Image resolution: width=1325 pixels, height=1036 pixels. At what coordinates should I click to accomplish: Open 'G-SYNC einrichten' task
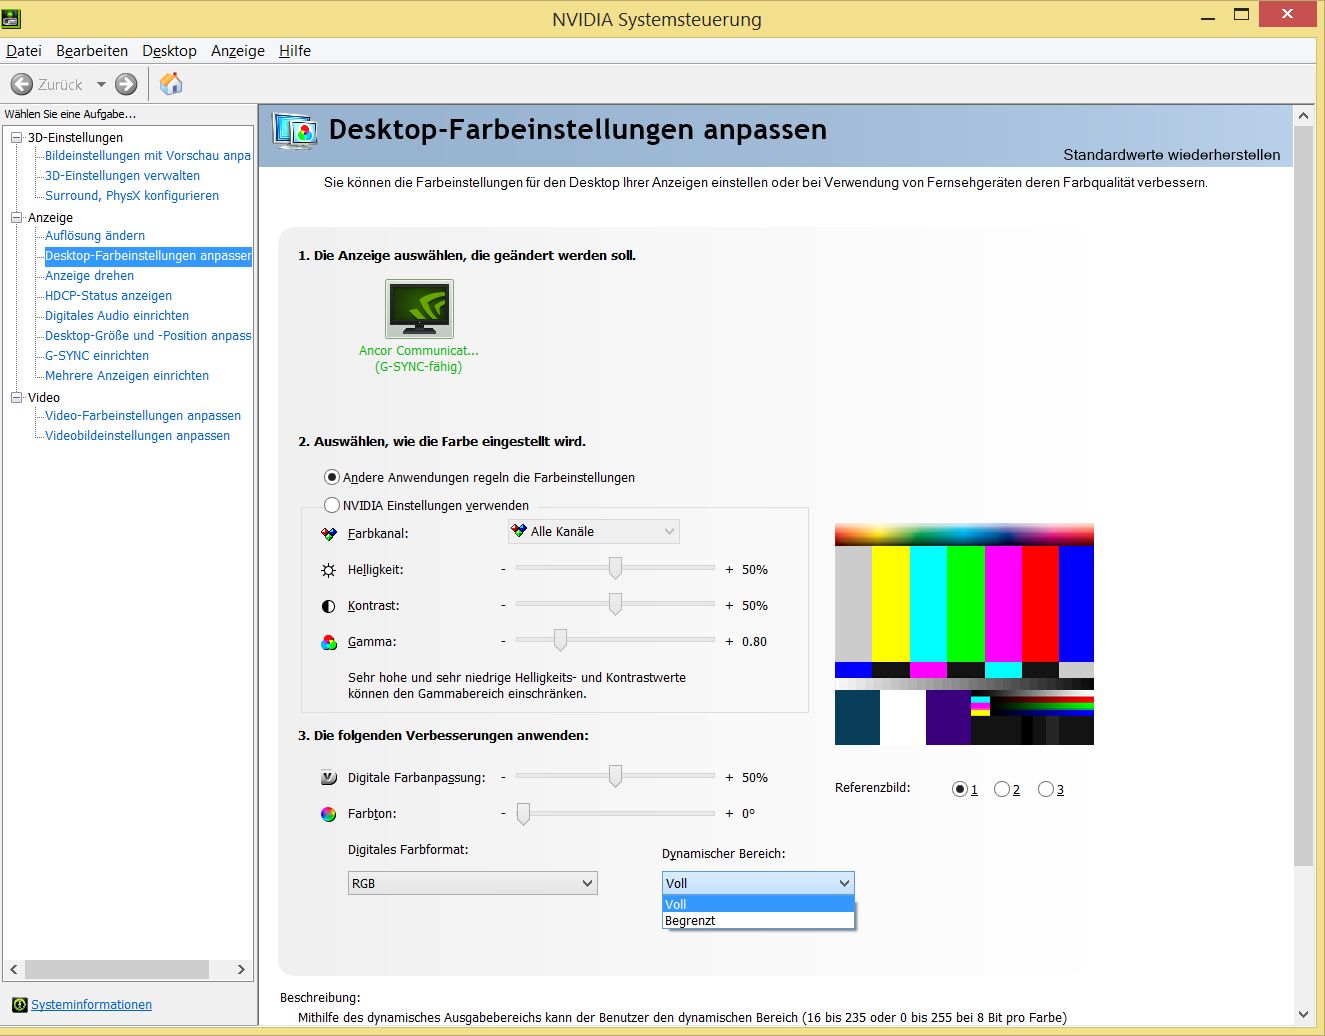(97, 356)
